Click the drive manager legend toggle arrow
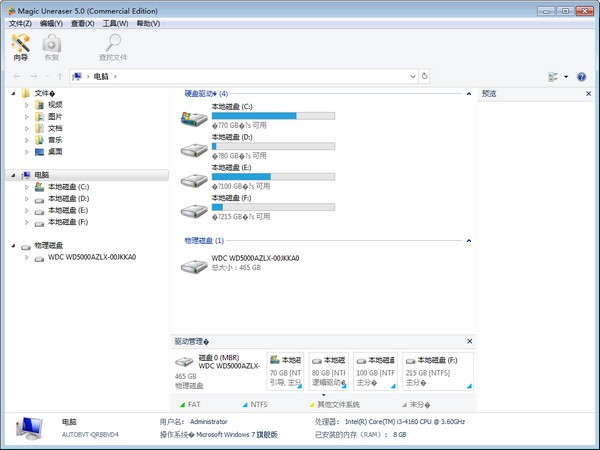 [x=323, y=395]
